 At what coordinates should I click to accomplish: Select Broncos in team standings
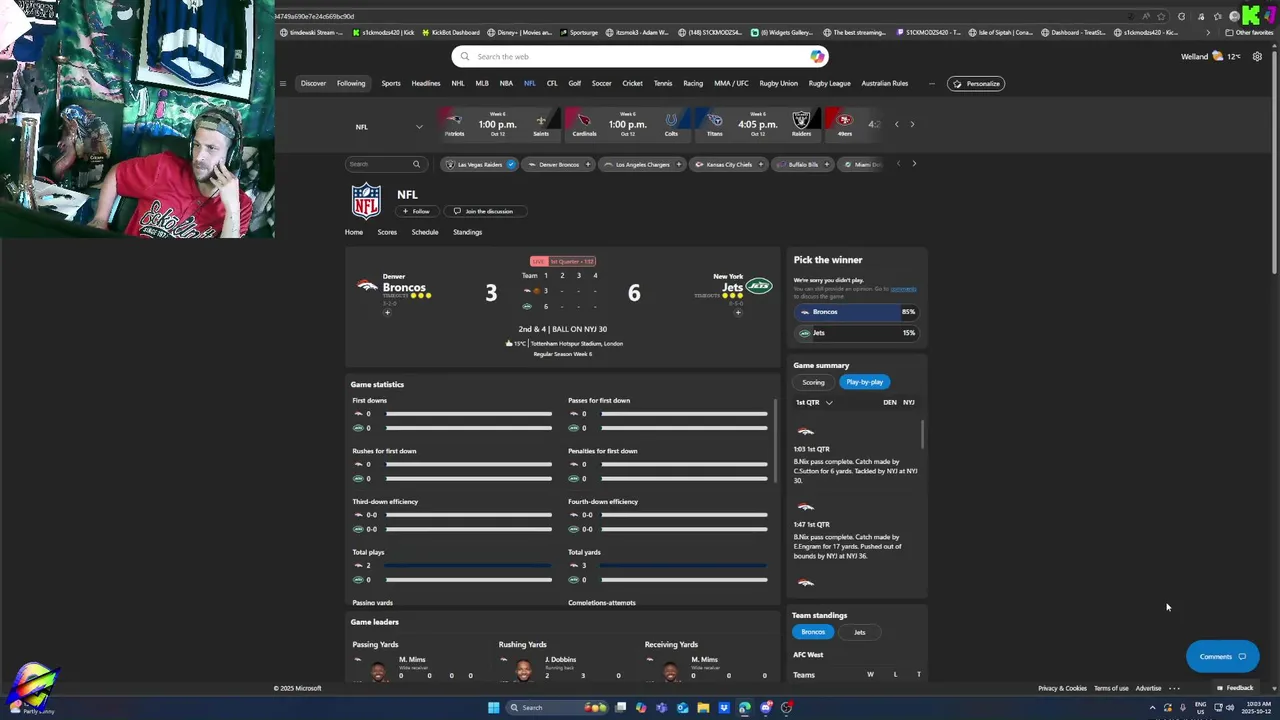tap(813, 632)
